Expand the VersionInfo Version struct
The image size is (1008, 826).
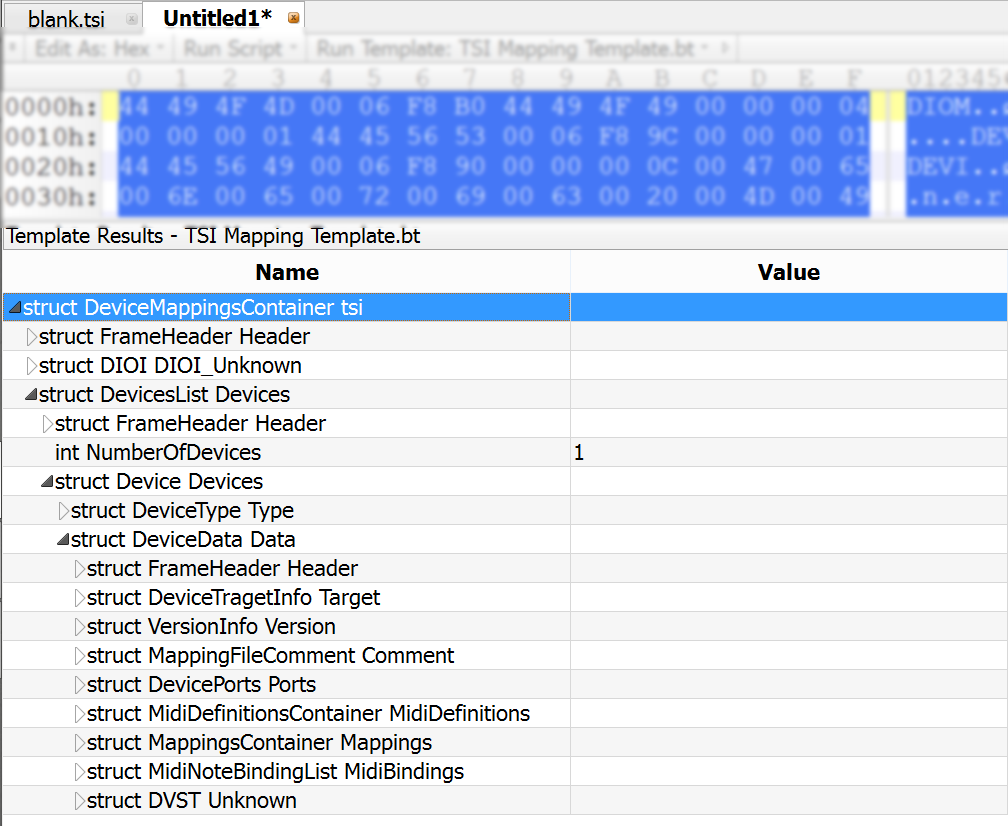coord(80,627)
